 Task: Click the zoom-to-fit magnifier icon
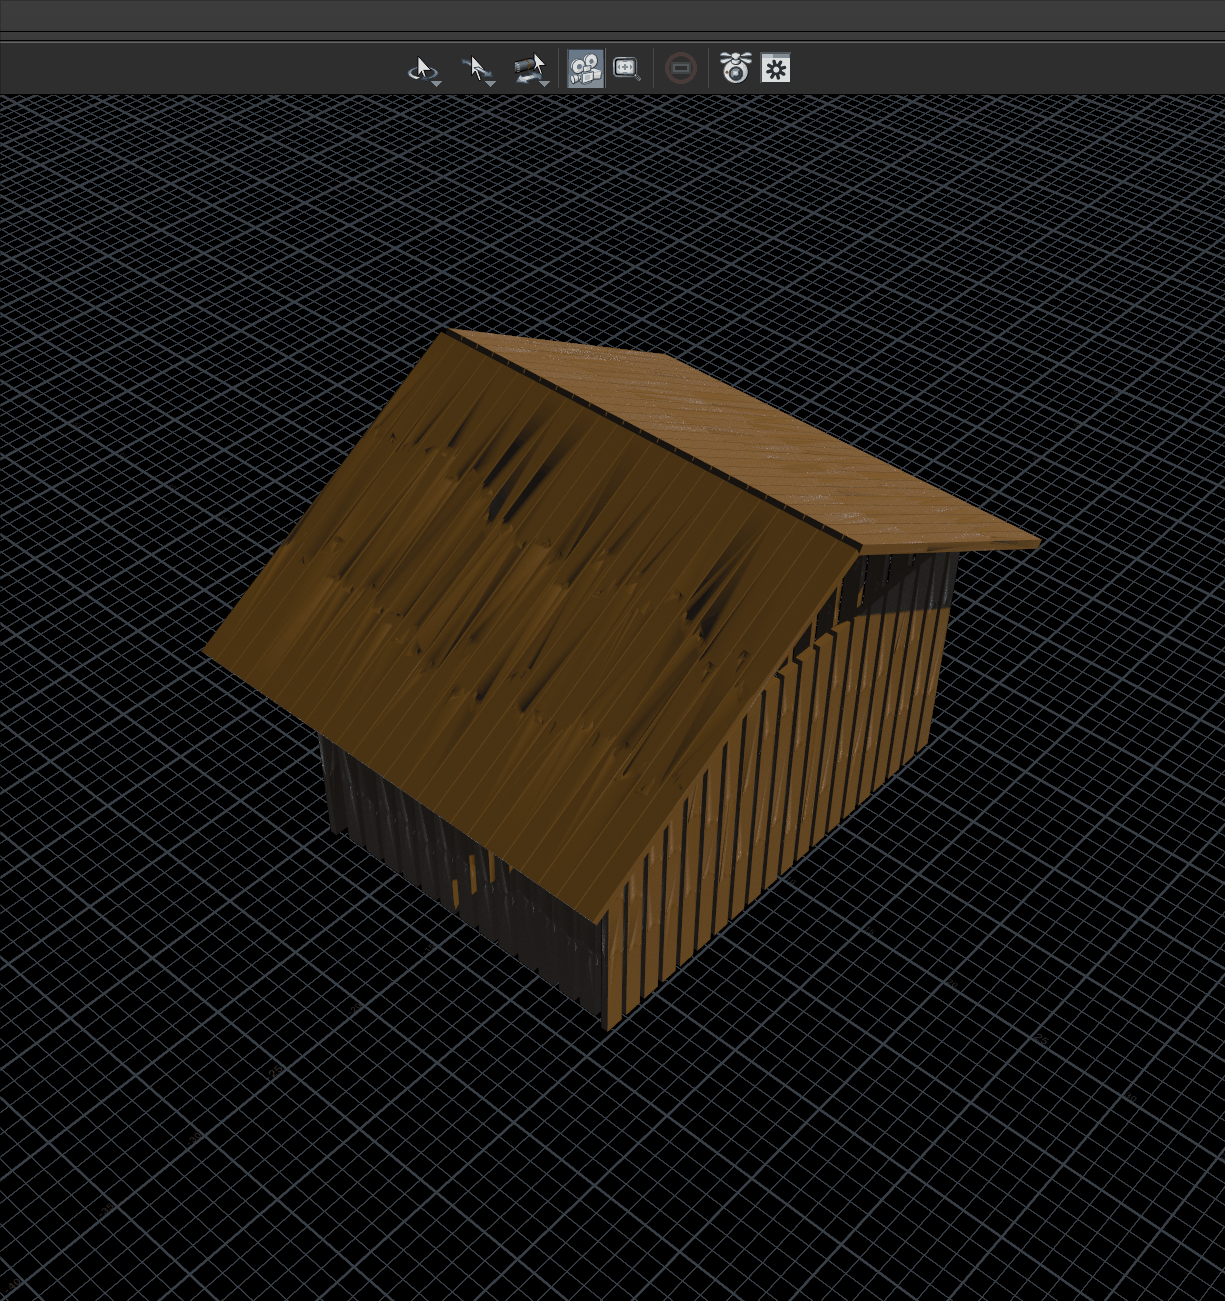(x=627, y=69)
